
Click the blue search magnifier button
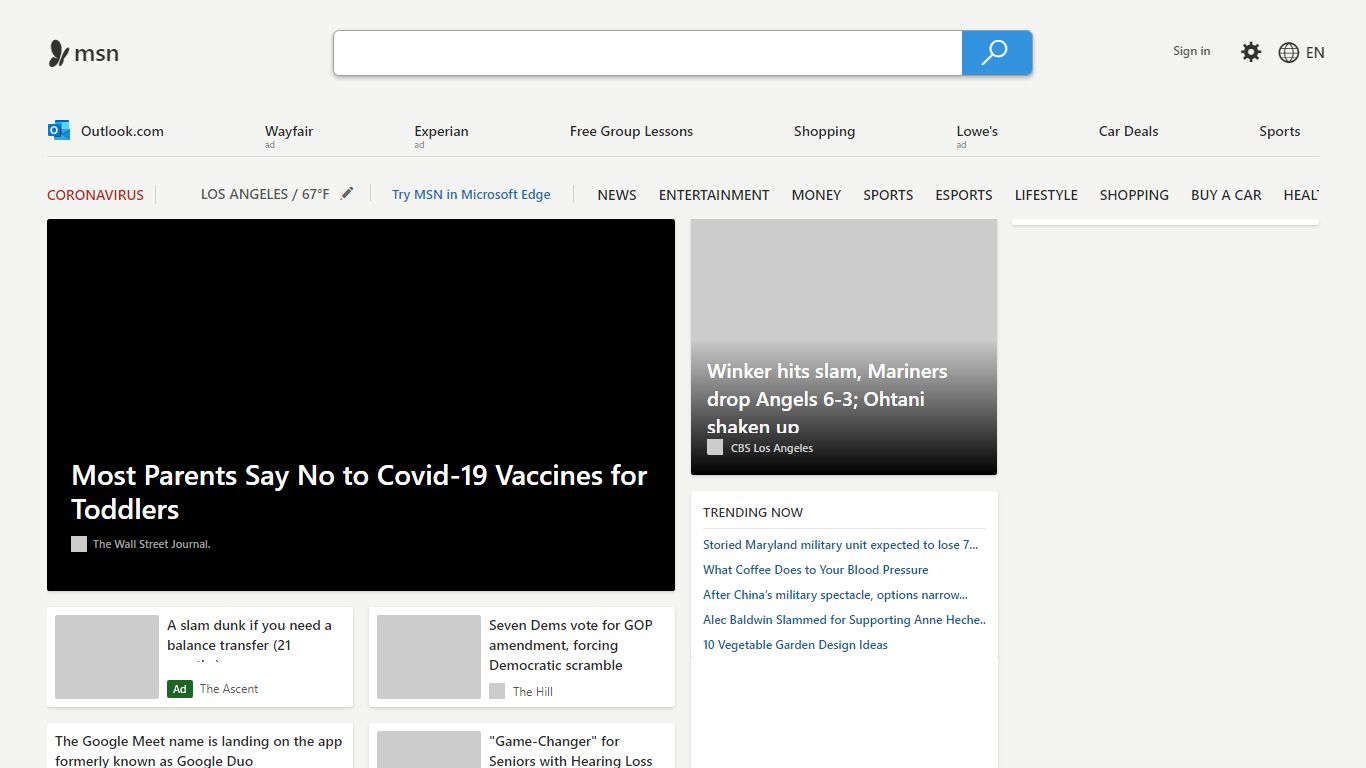(x=996, y=53)
